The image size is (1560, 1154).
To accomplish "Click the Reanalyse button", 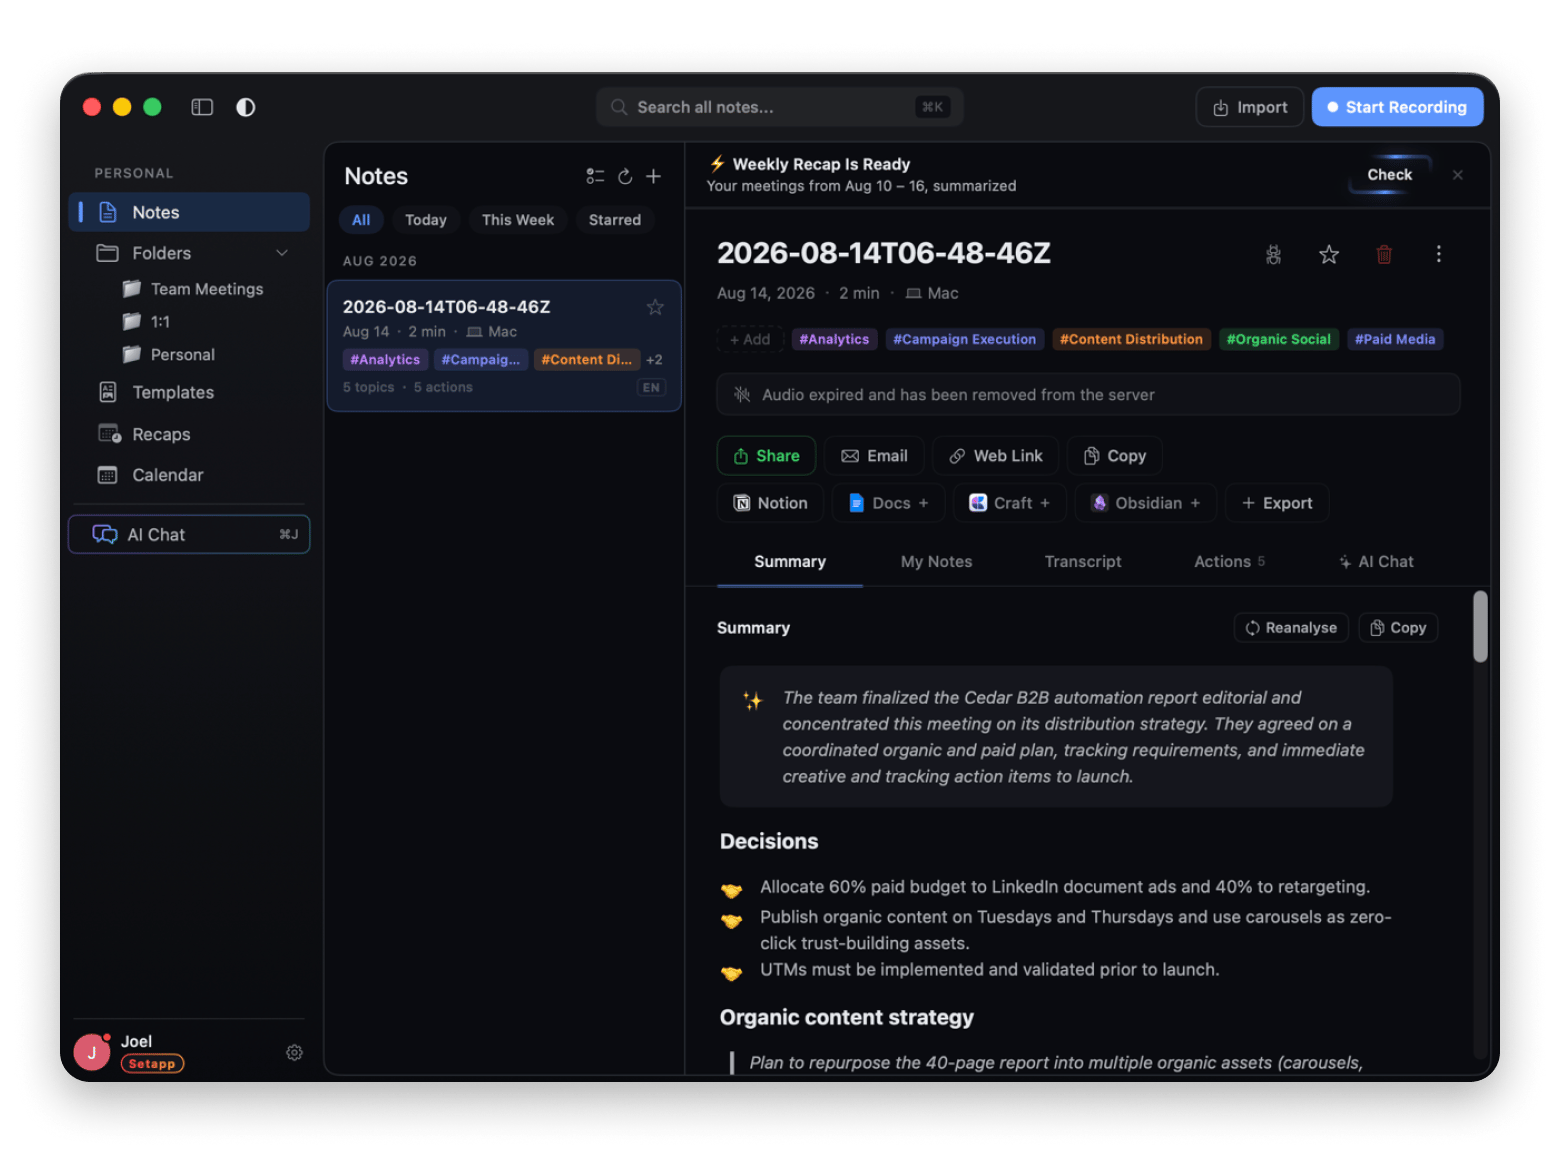I will point(1291,628).
